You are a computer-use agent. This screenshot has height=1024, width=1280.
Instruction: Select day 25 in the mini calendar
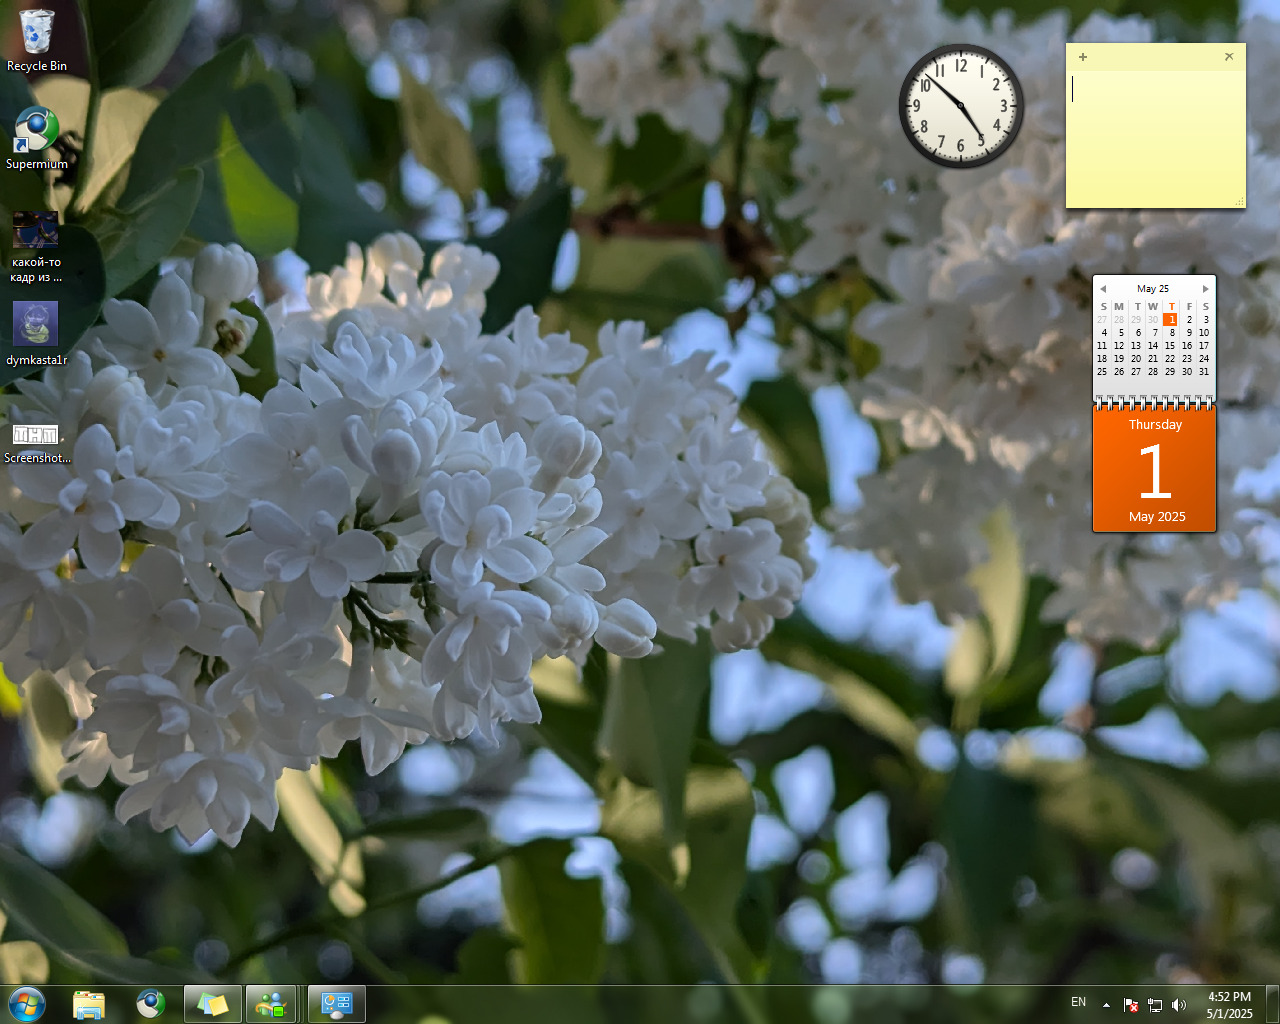tap(1102, 372)
